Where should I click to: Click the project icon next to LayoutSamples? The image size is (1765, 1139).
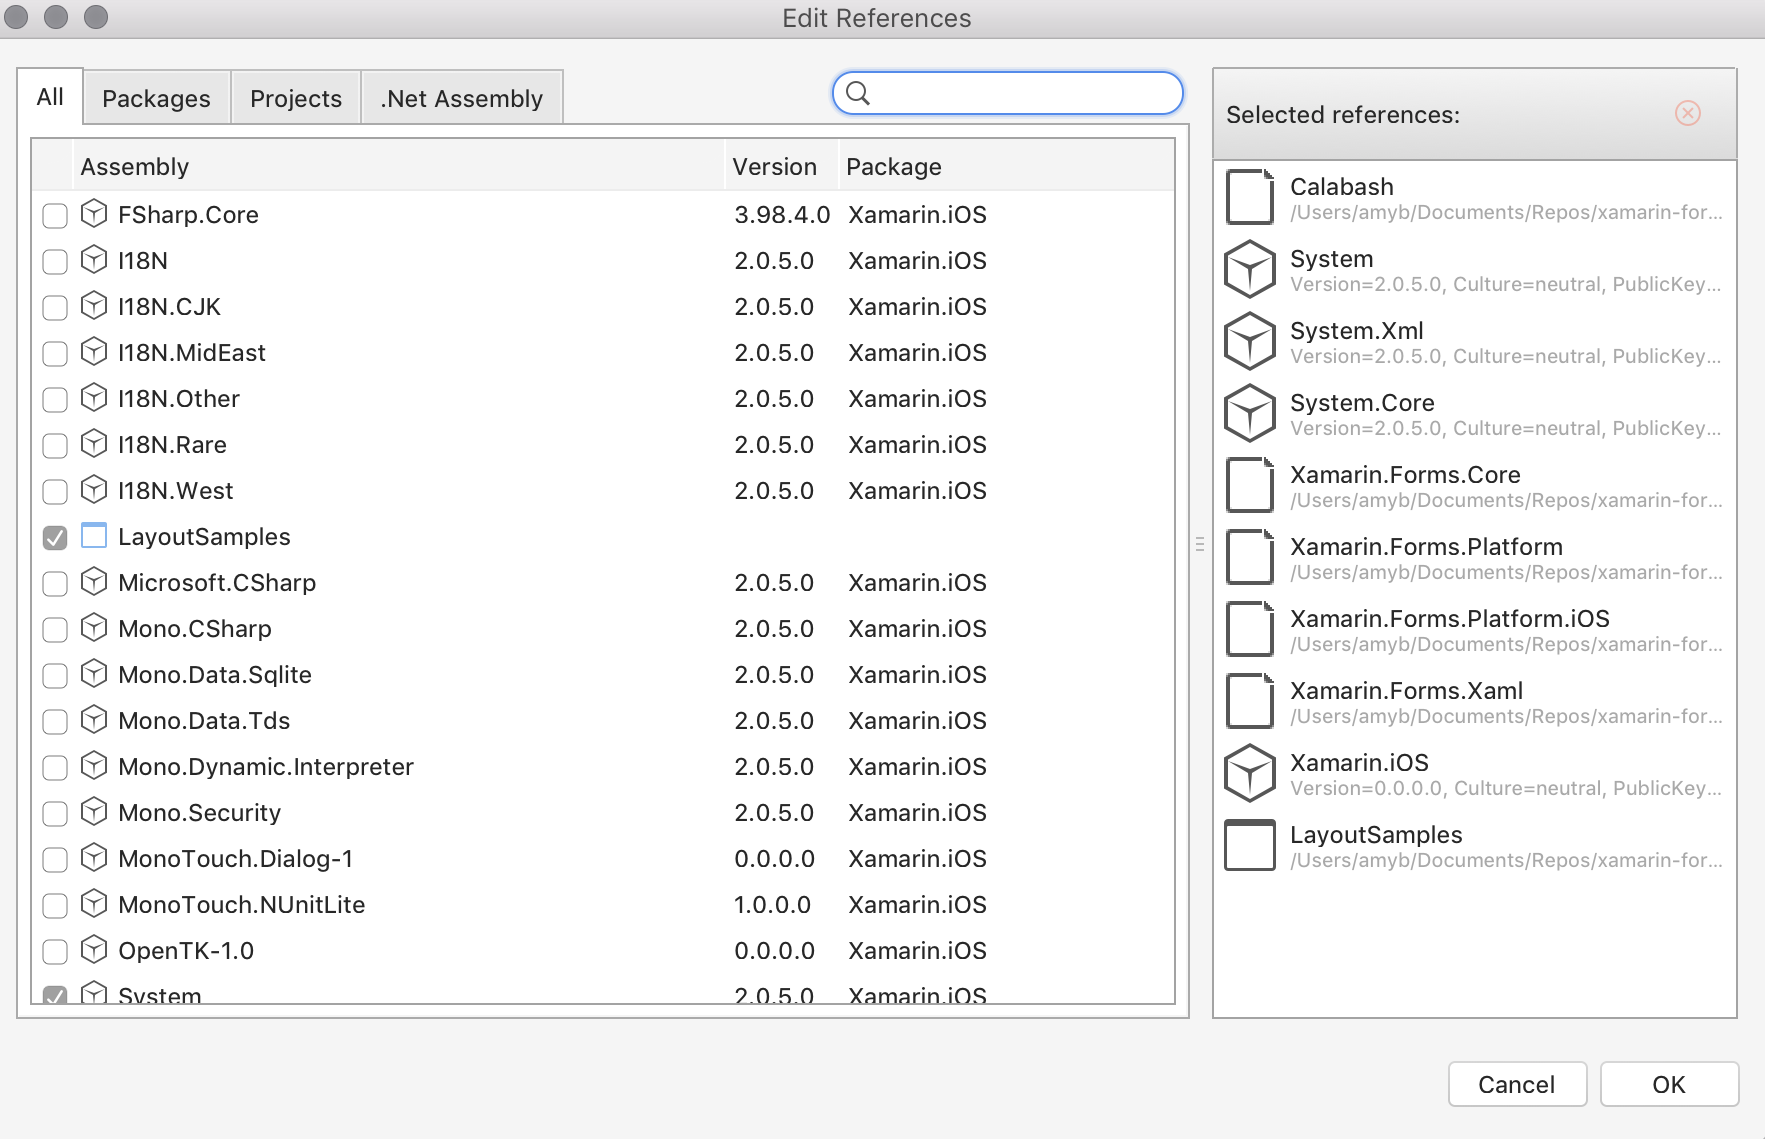coord(93,536)
